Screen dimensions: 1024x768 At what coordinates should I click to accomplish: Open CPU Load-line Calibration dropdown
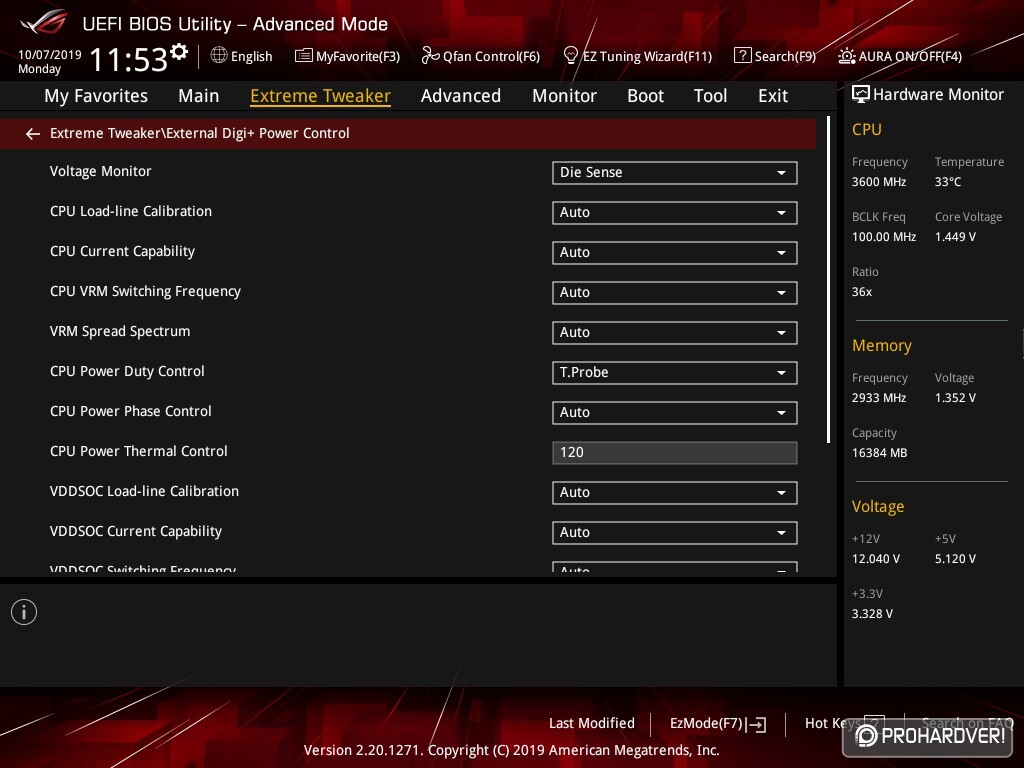[675, 212]
